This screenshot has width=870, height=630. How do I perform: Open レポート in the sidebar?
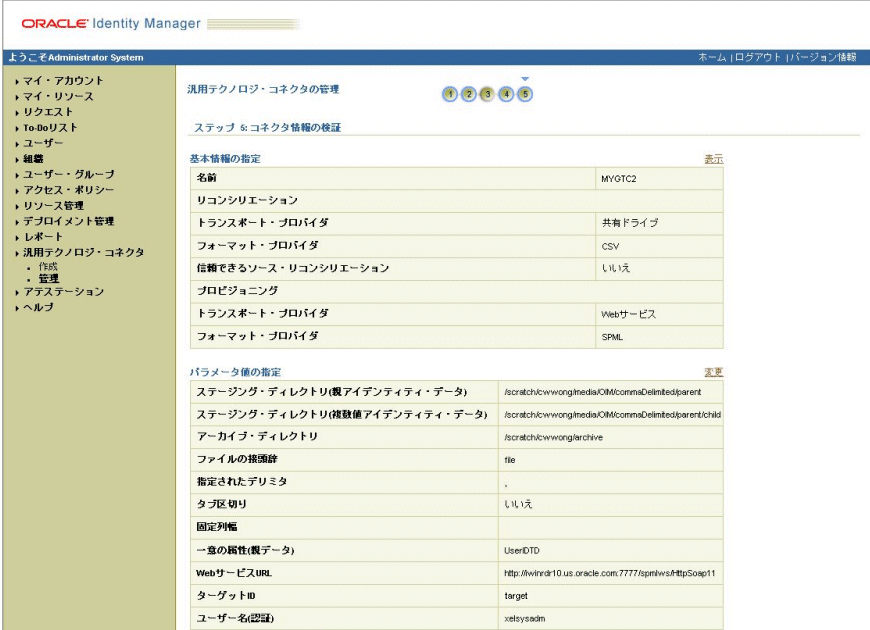pos(43,236)
